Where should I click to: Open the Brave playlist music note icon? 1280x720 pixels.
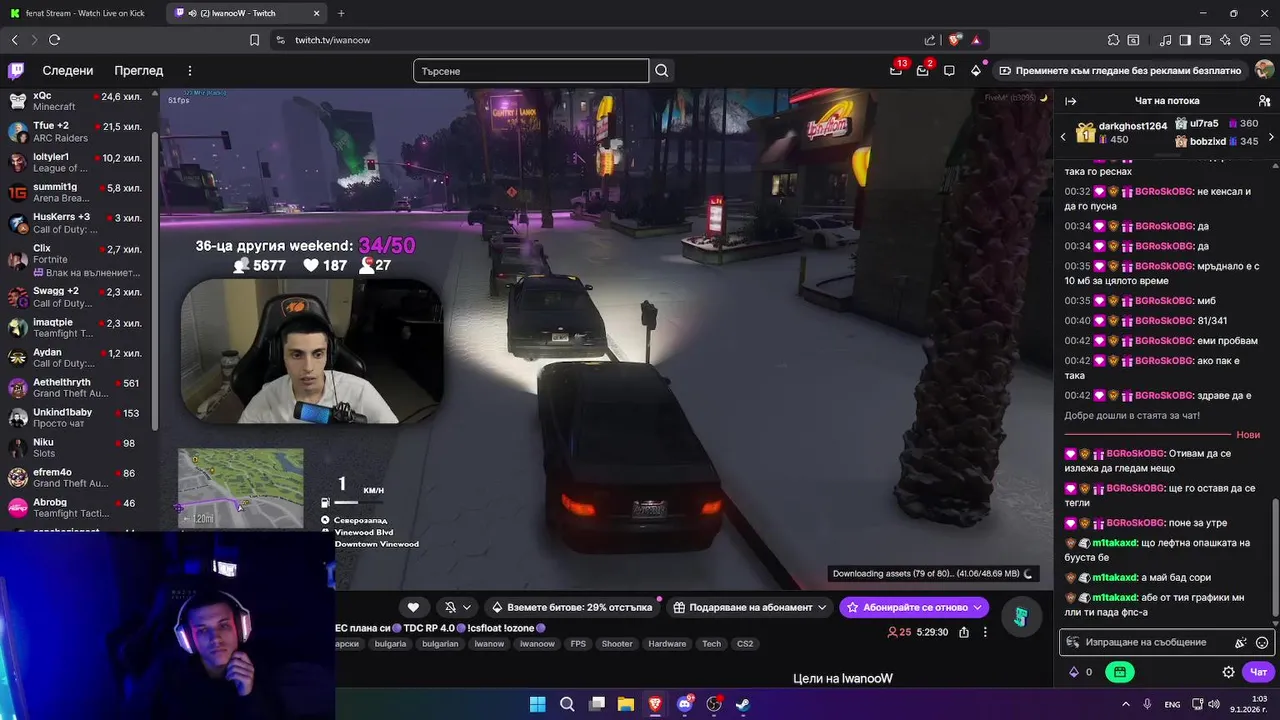pos(1165,40)
